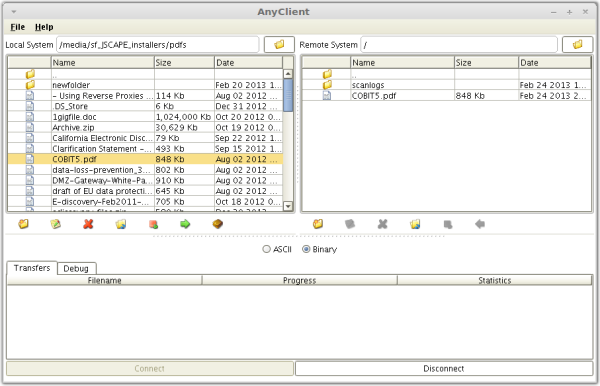Click the Statistics column header in Transfers

click(x=495, y=280)
